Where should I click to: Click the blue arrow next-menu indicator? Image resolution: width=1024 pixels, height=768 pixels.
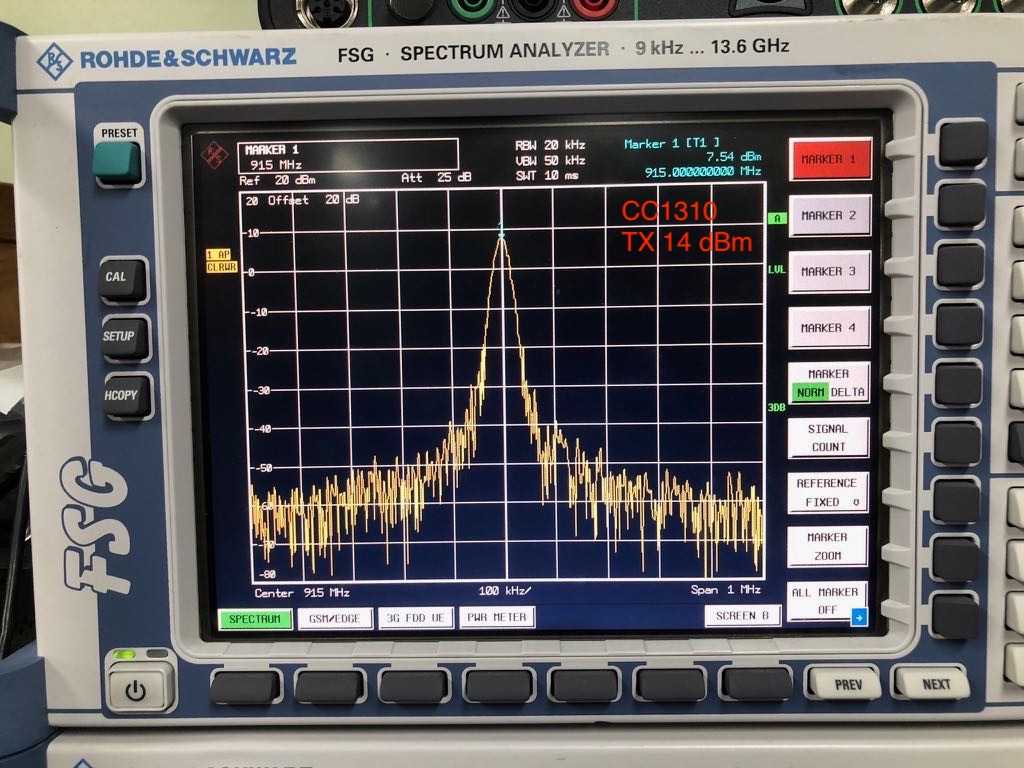[859, 616]
